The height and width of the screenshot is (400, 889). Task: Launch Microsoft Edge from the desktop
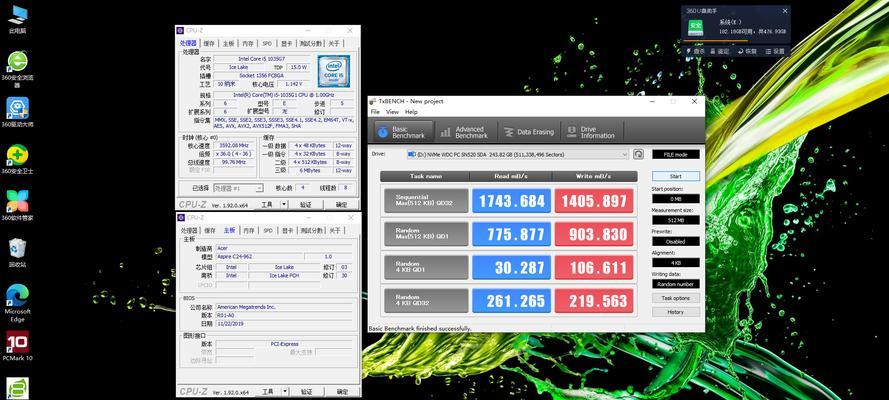click(x=18, y=302)
